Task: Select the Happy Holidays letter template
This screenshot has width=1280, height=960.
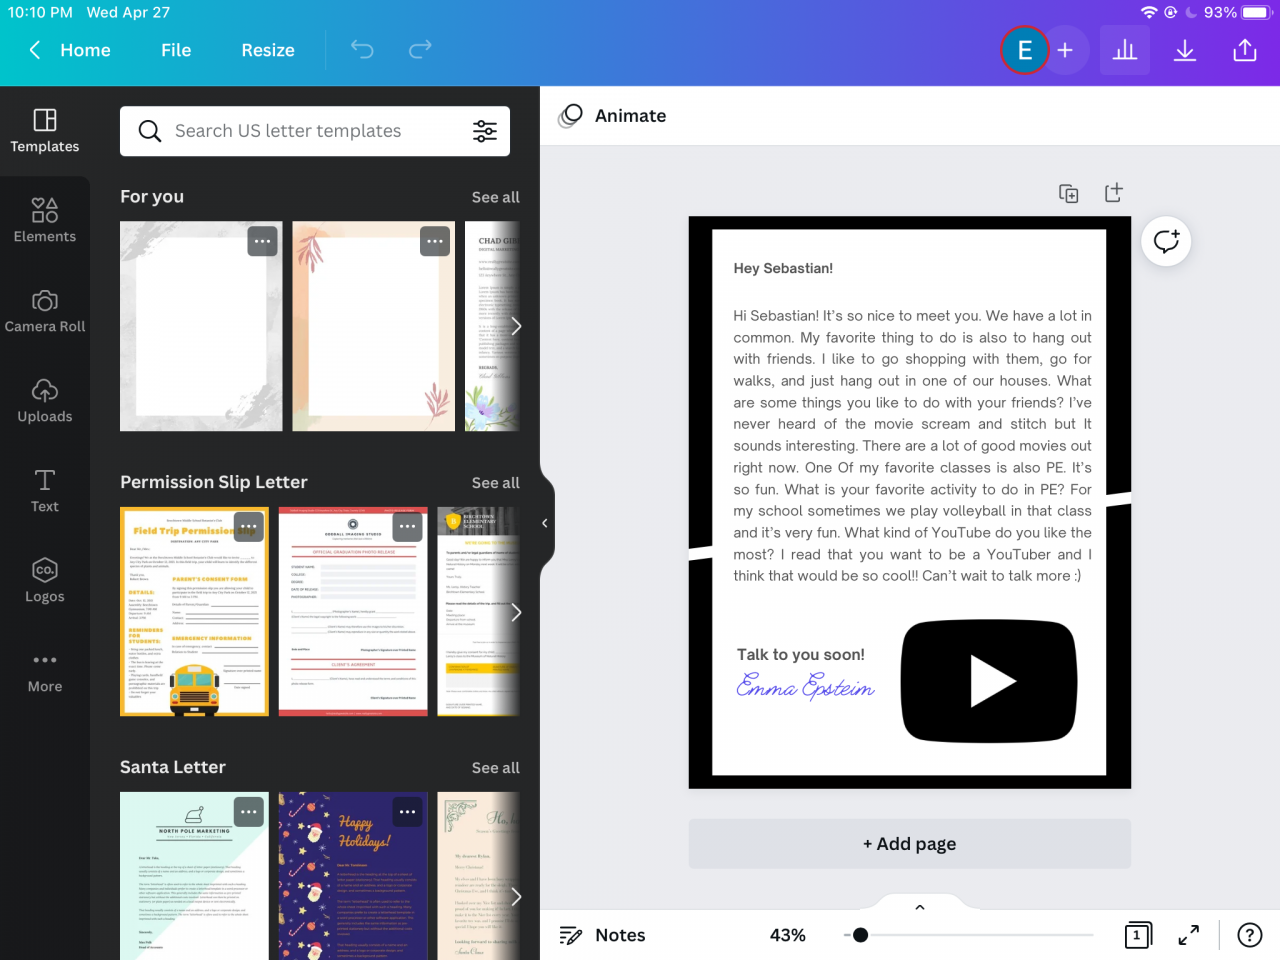Action: (x=353, y=876)
